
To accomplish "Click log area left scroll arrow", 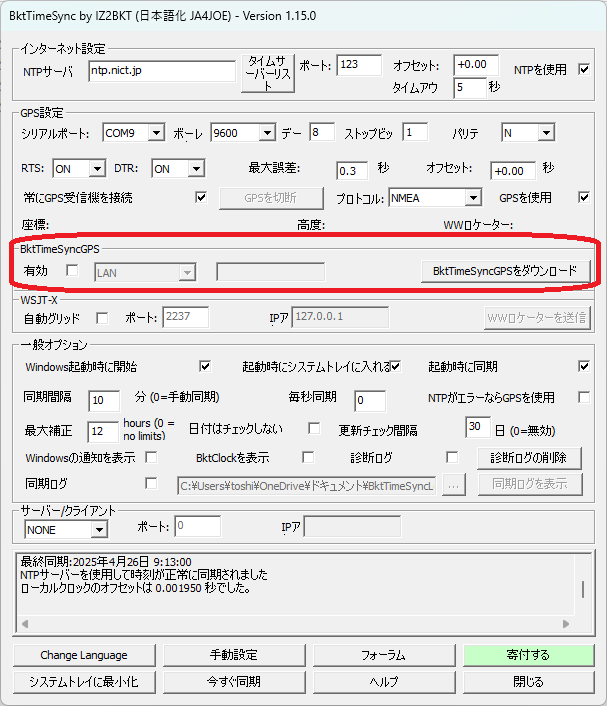I will [25, 624].
